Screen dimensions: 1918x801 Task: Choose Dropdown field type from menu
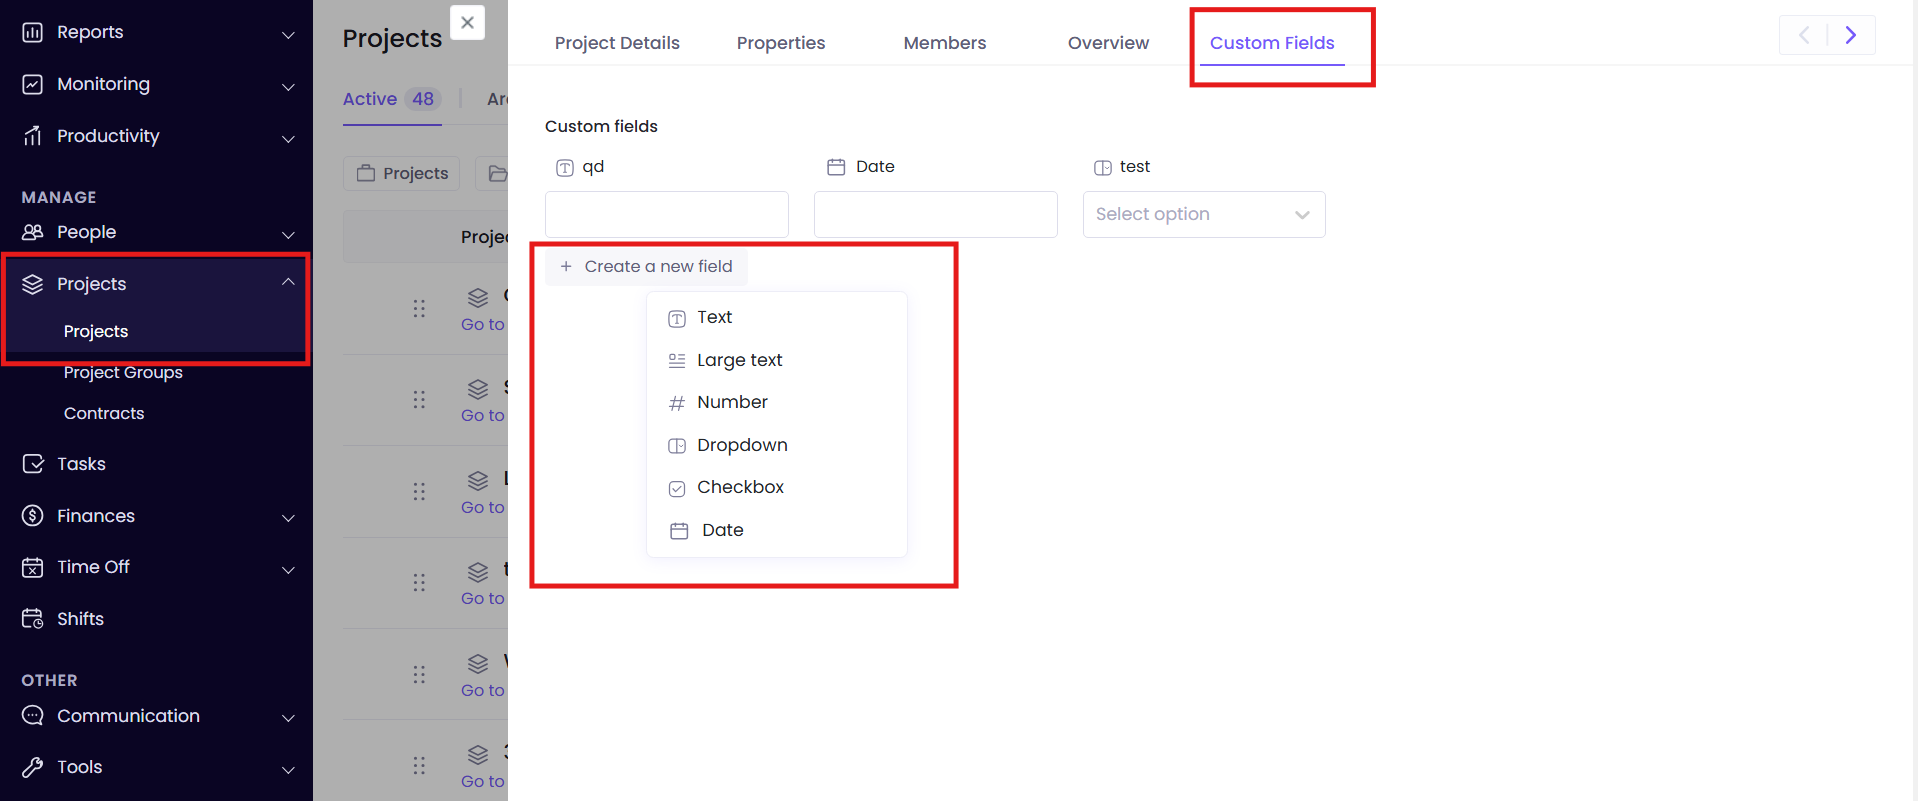[742, 445]
